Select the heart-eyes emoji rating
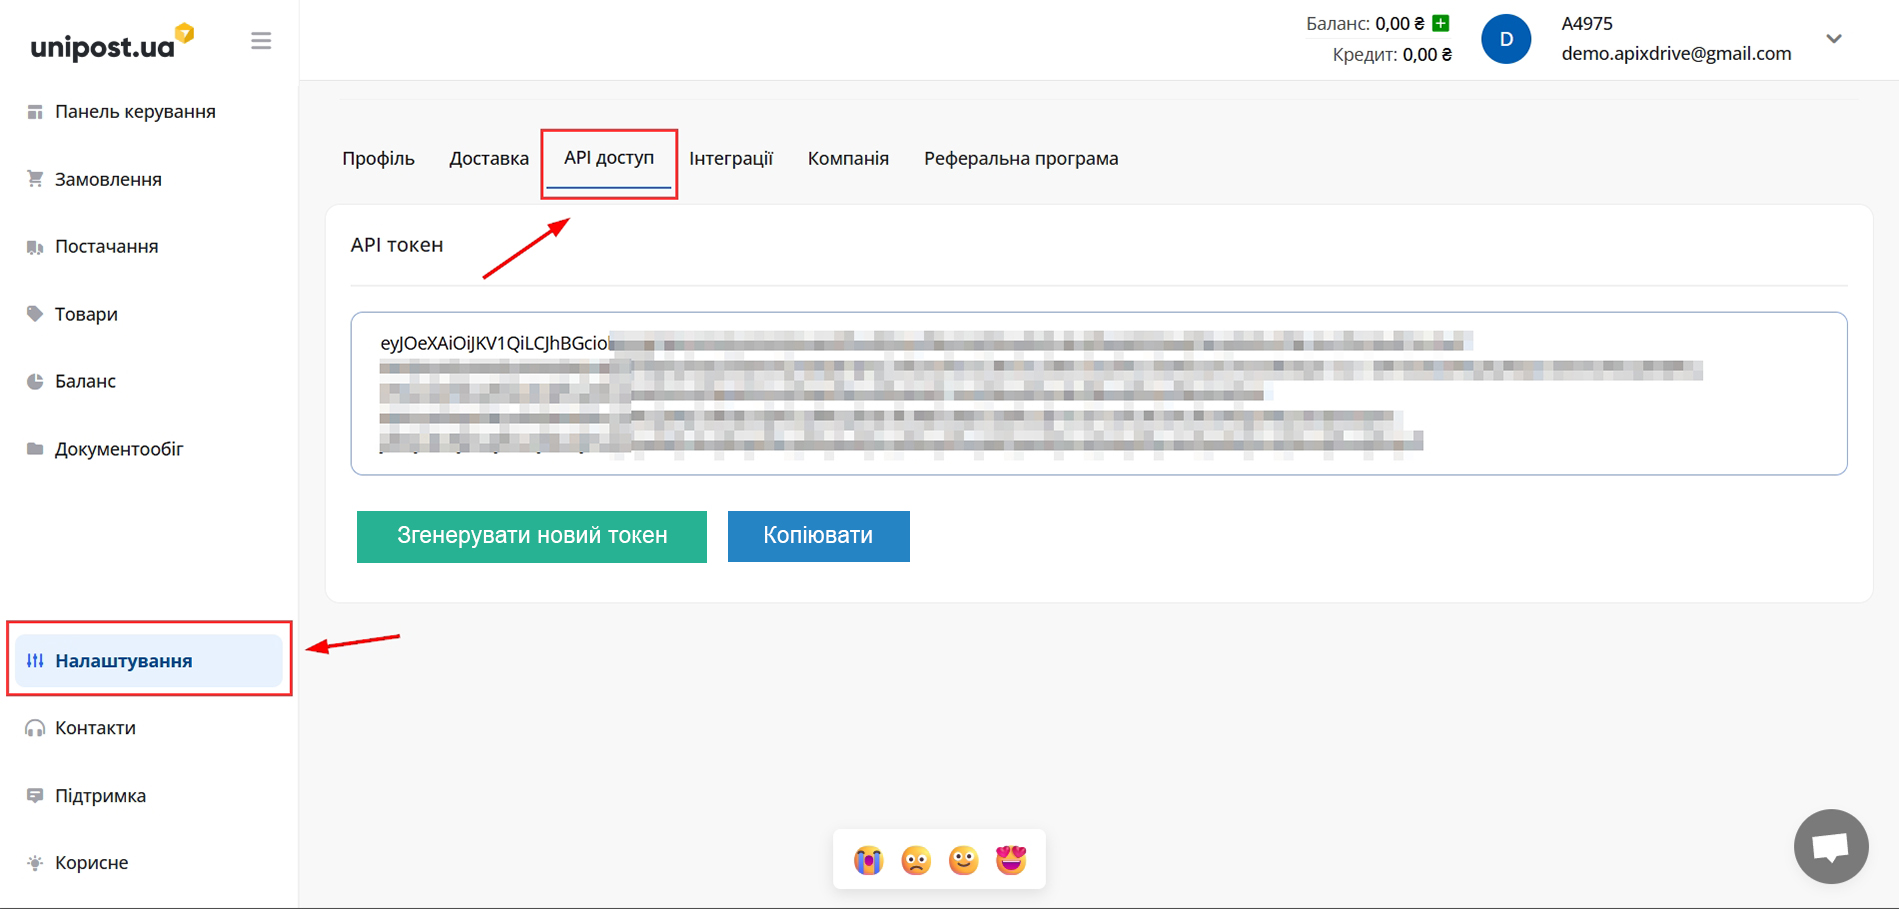Screen dimensions: 1899x909 point(1011,860)
